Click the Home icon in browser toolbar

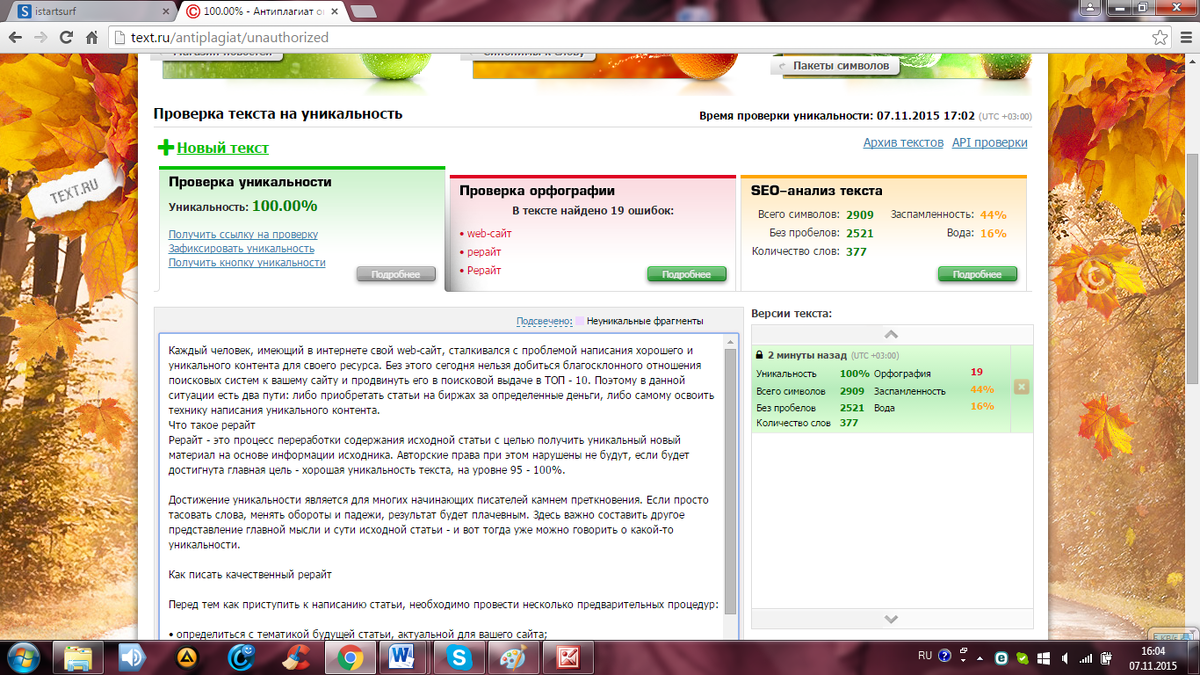91,38
